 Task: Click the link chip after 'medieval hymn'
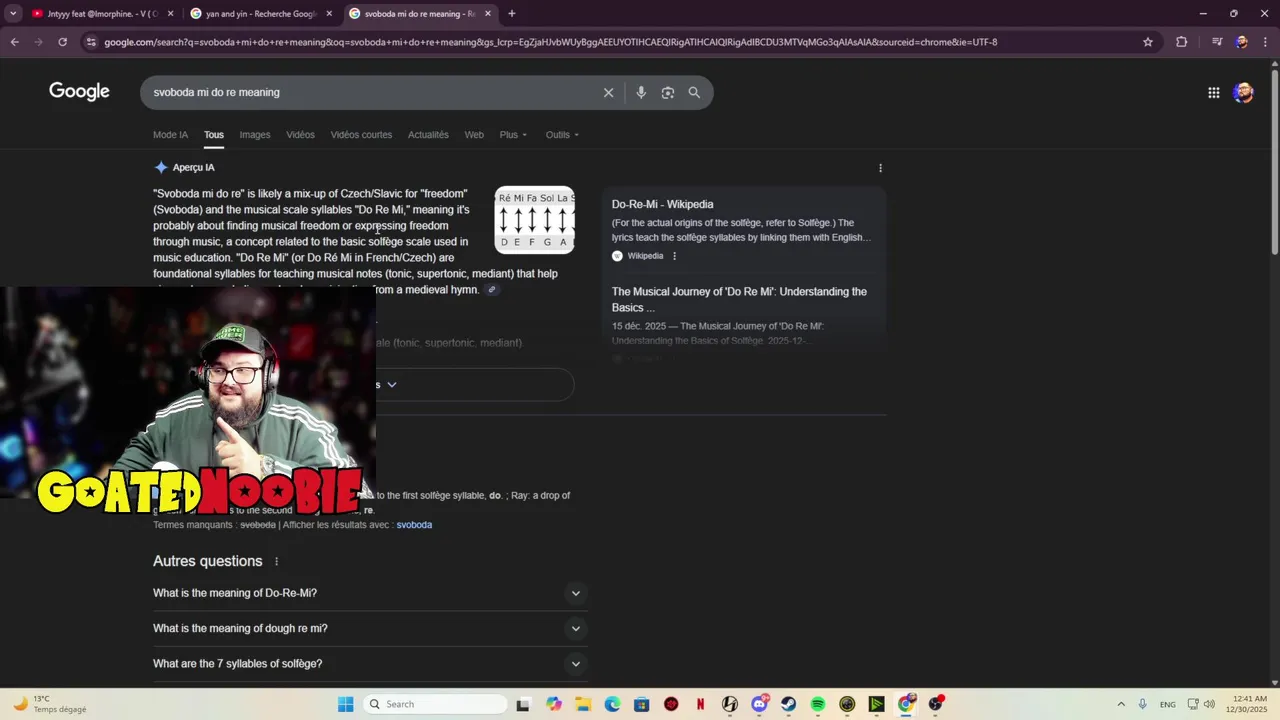[491, 290]
